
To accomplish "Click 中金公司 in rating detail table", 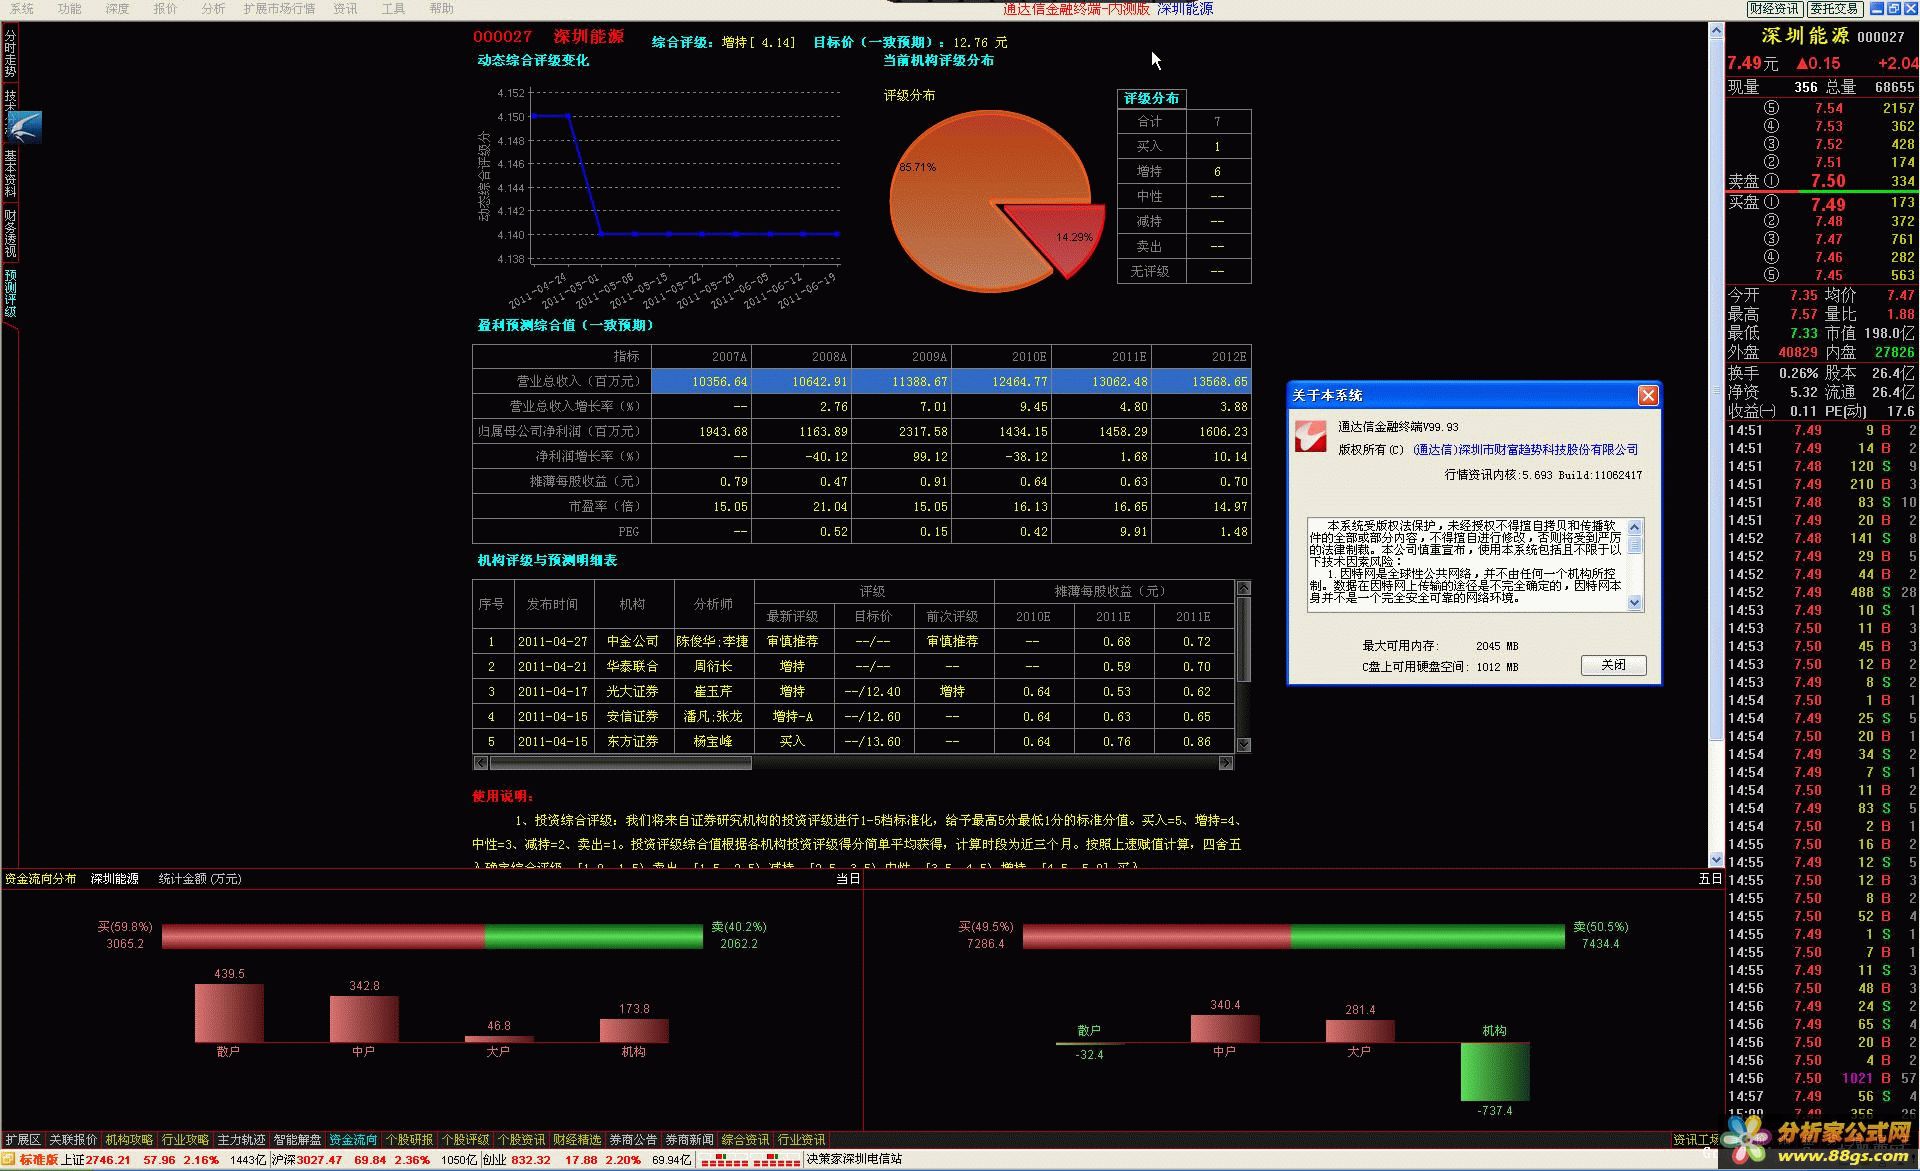I will (x=633, y=641).
